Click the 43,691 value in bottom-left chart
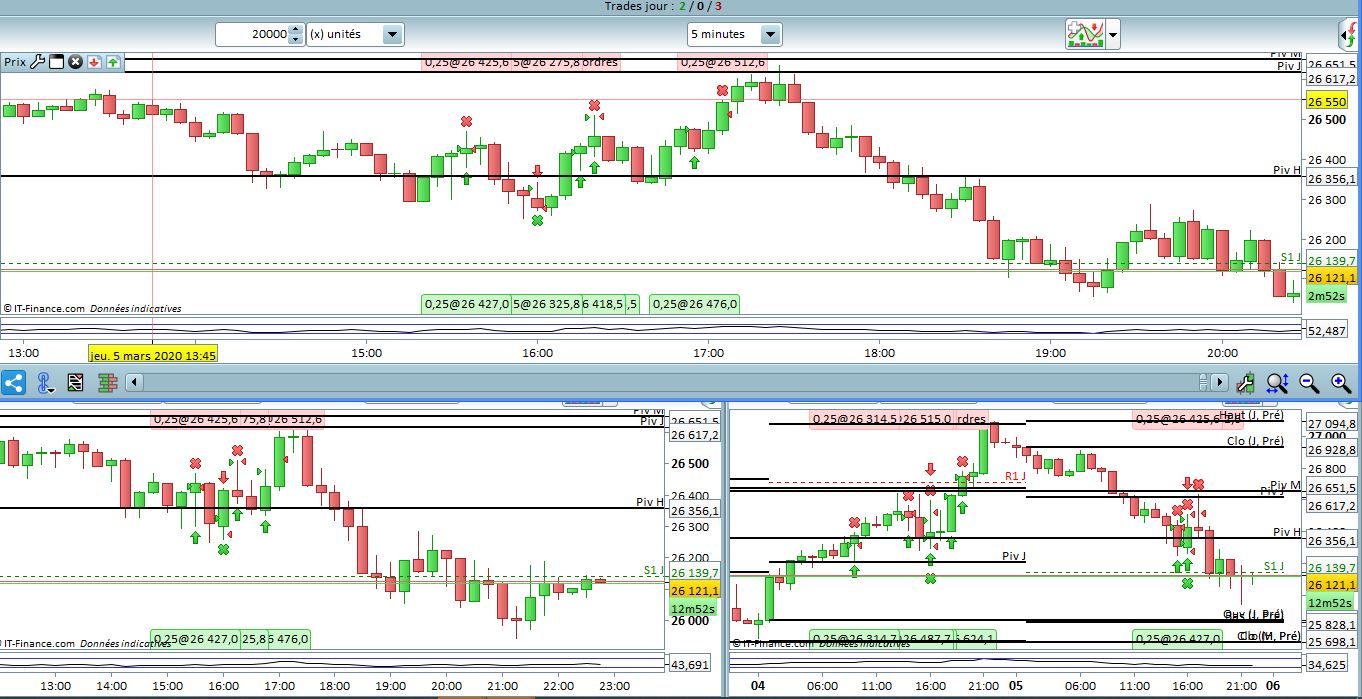 coord(691,664)
